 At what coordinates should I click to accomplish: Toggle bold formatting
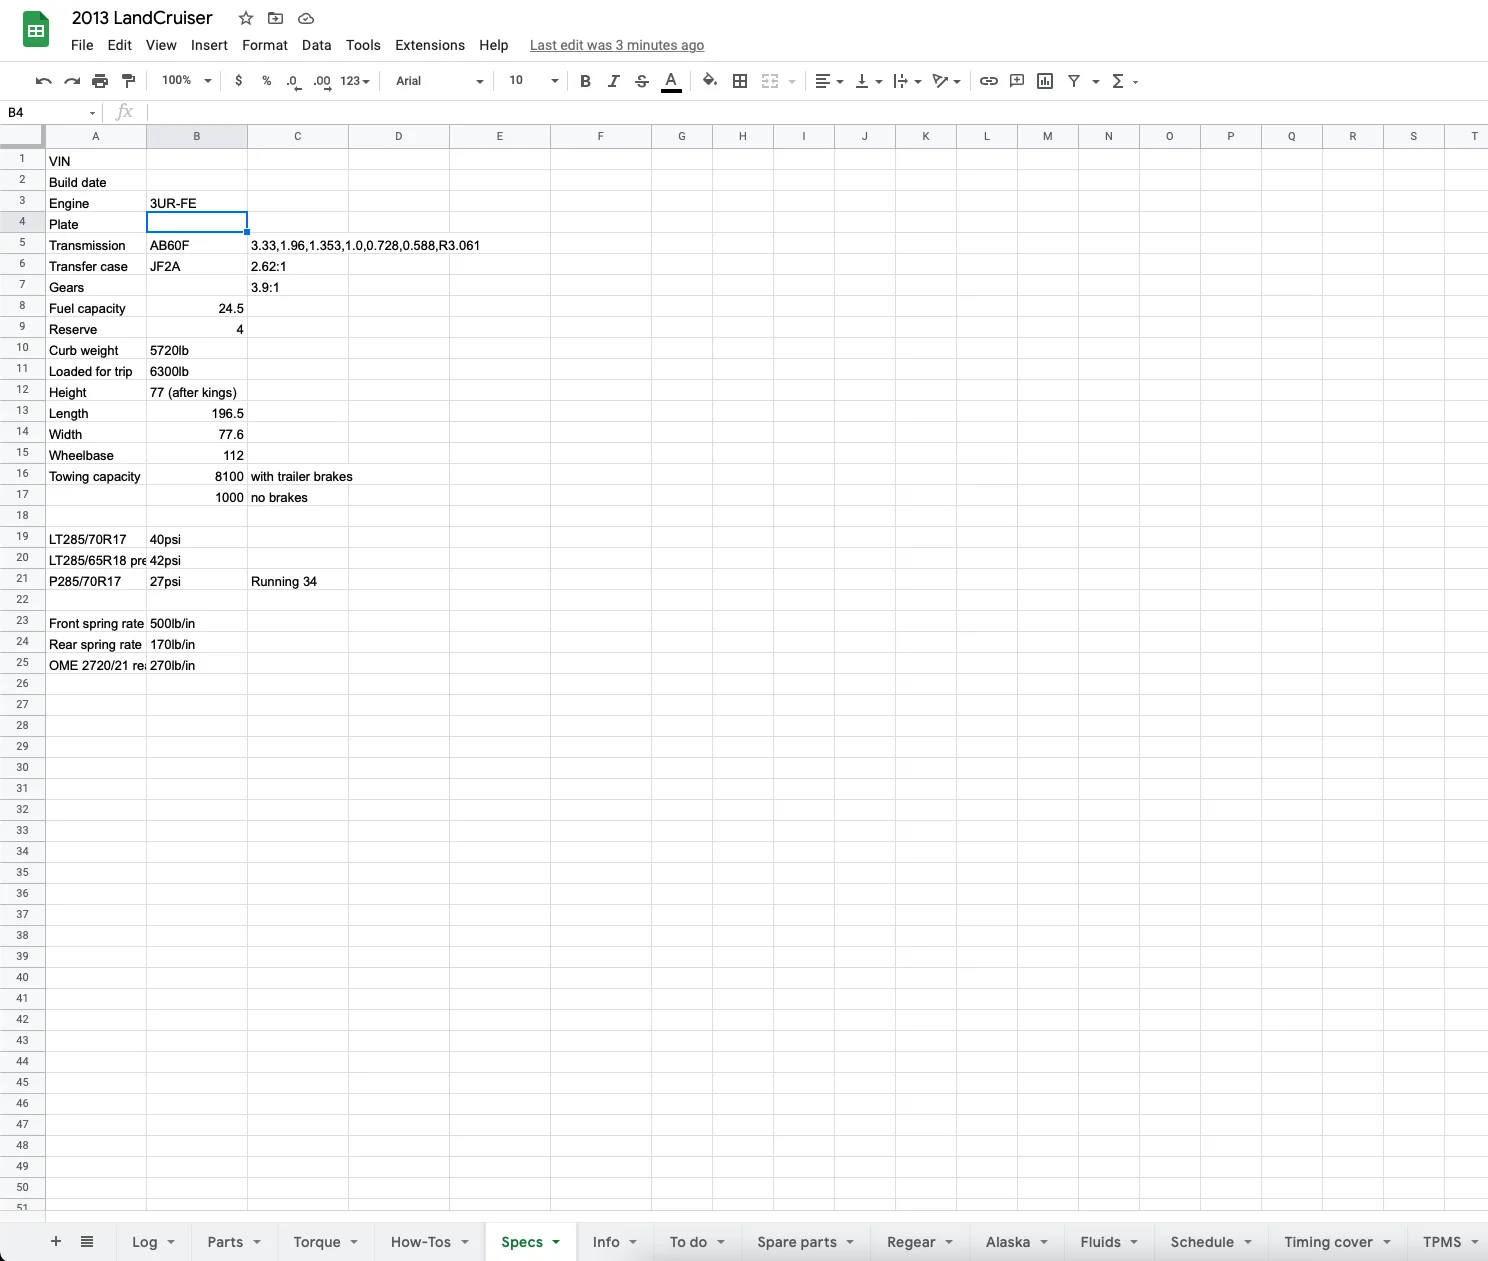[585, 81]
